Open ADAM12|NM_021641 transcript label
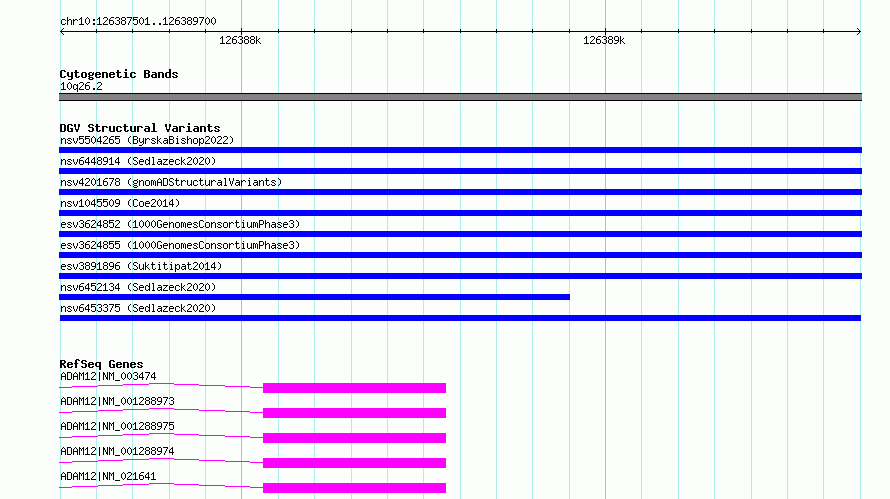This screenshot has height=499, width=890. coord(108,476)
